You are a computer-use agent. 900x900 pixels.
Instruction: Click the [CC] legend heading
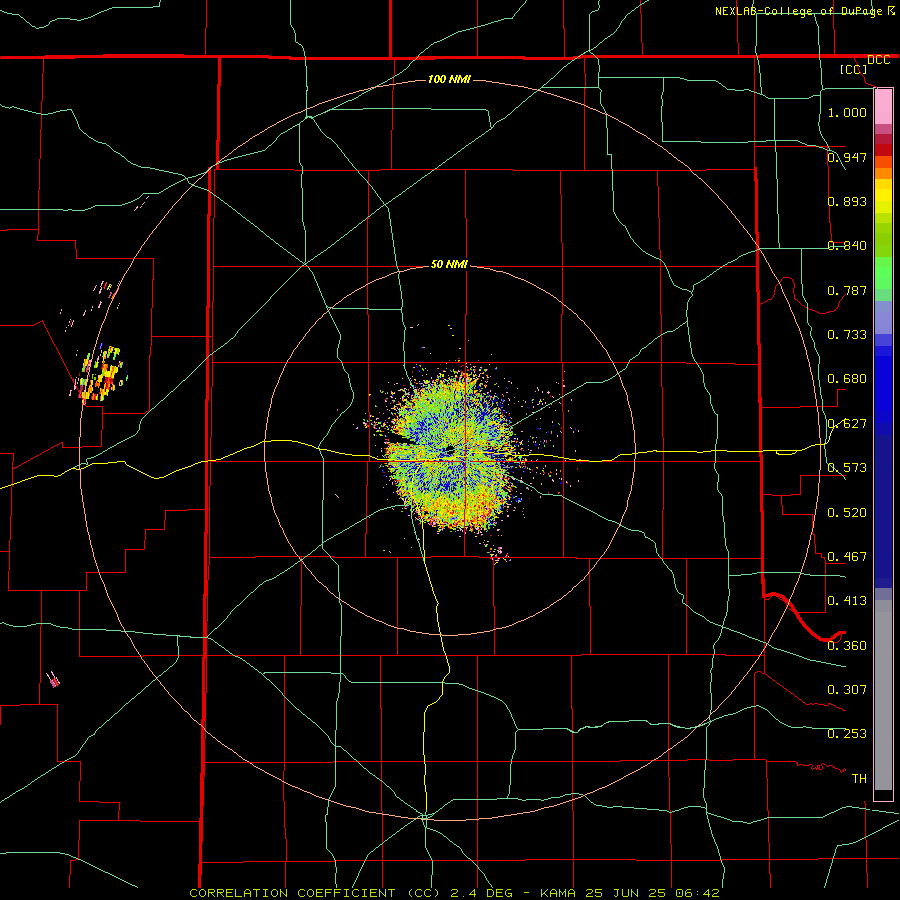pos(853,69)
